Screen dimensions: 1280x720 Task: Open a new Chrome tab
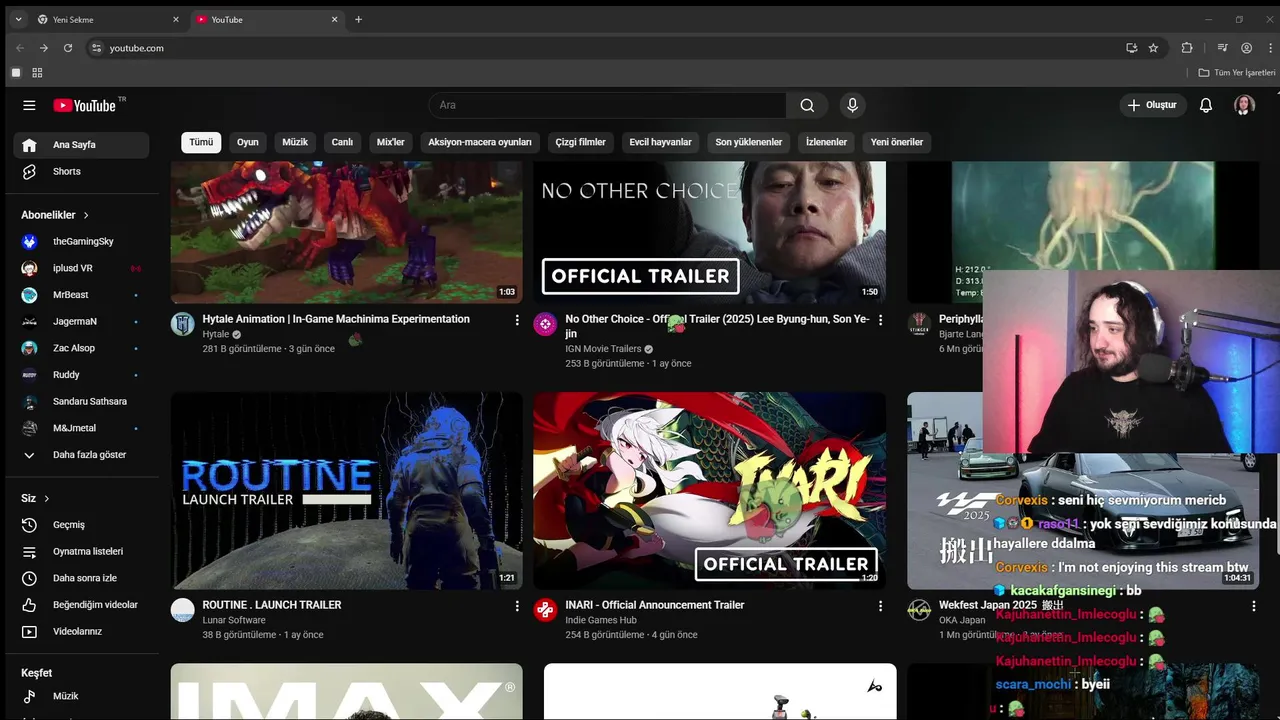(x=358, y=19)
